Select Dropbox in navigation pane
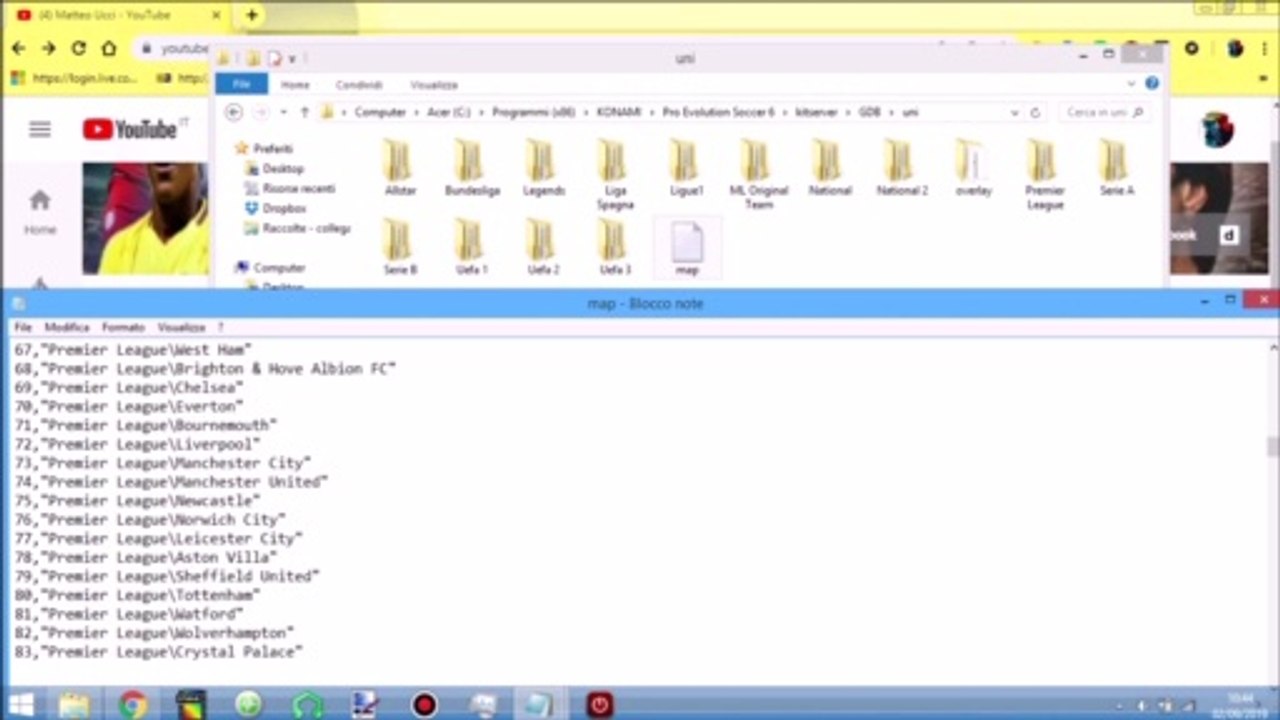1280x720 pixels. click(x=284, y=208)
